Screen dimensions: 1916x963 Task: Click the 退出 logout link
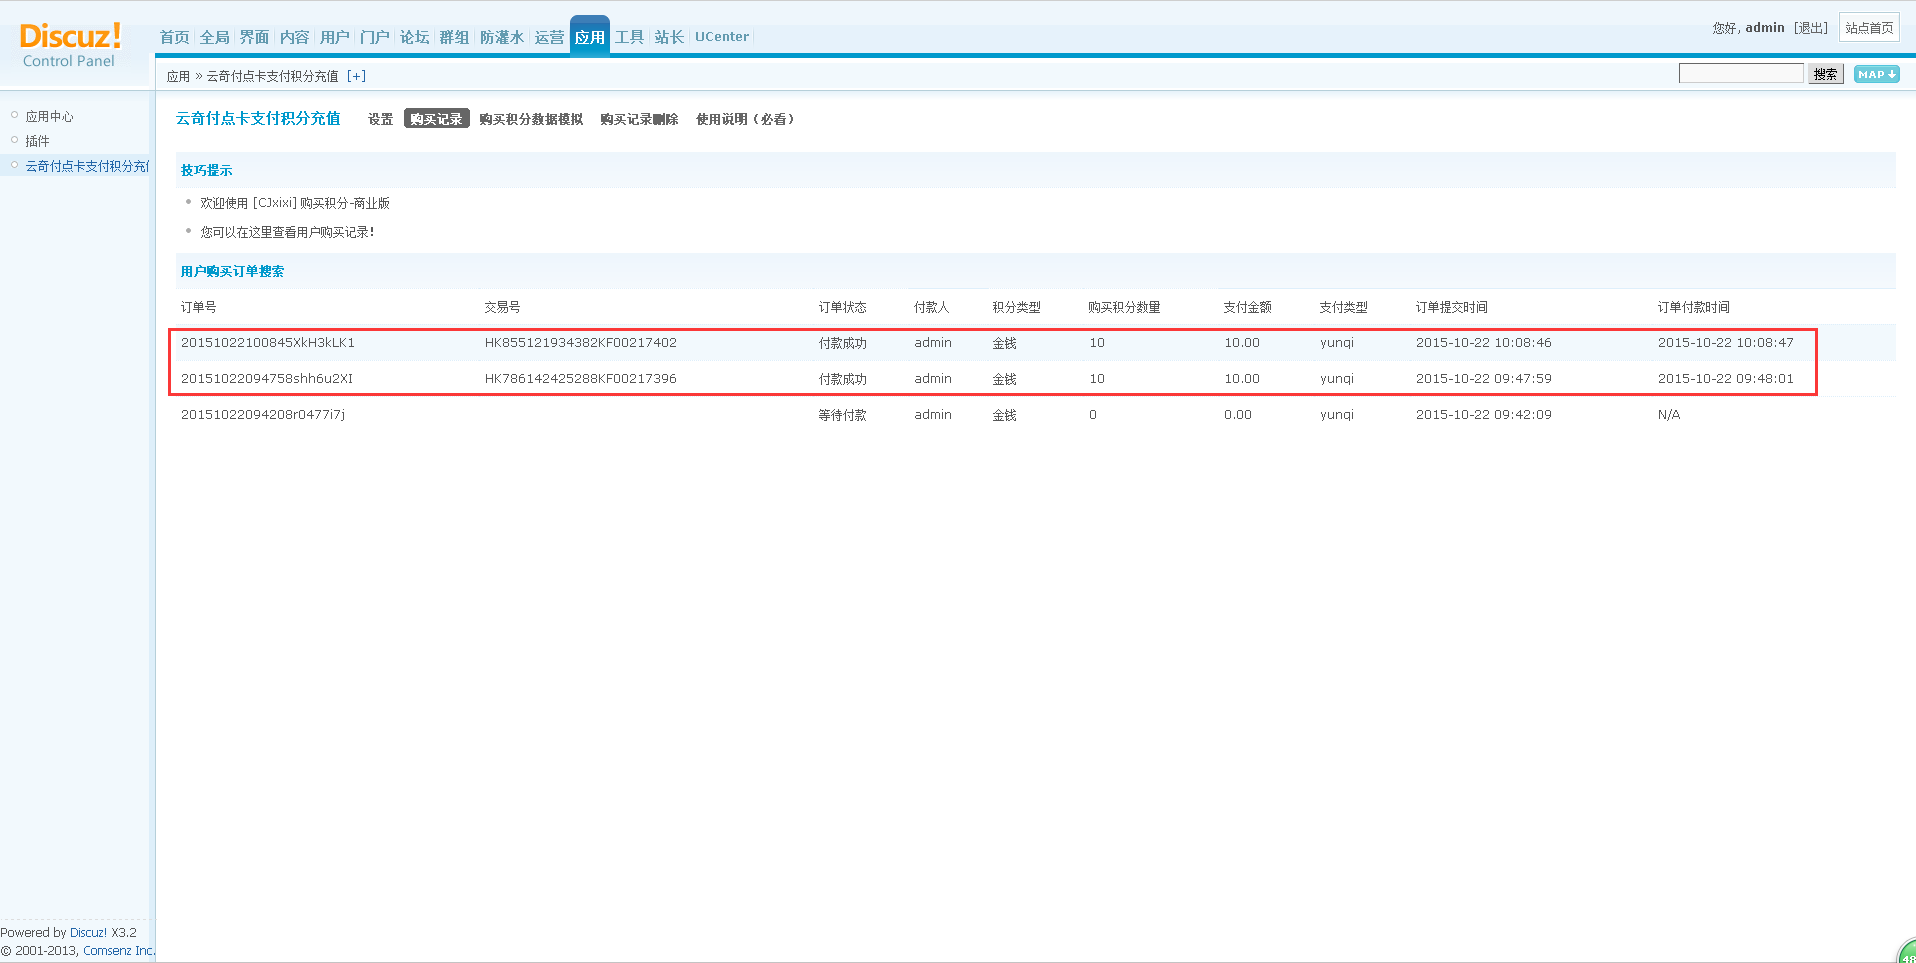click(x=1810, y=28)
